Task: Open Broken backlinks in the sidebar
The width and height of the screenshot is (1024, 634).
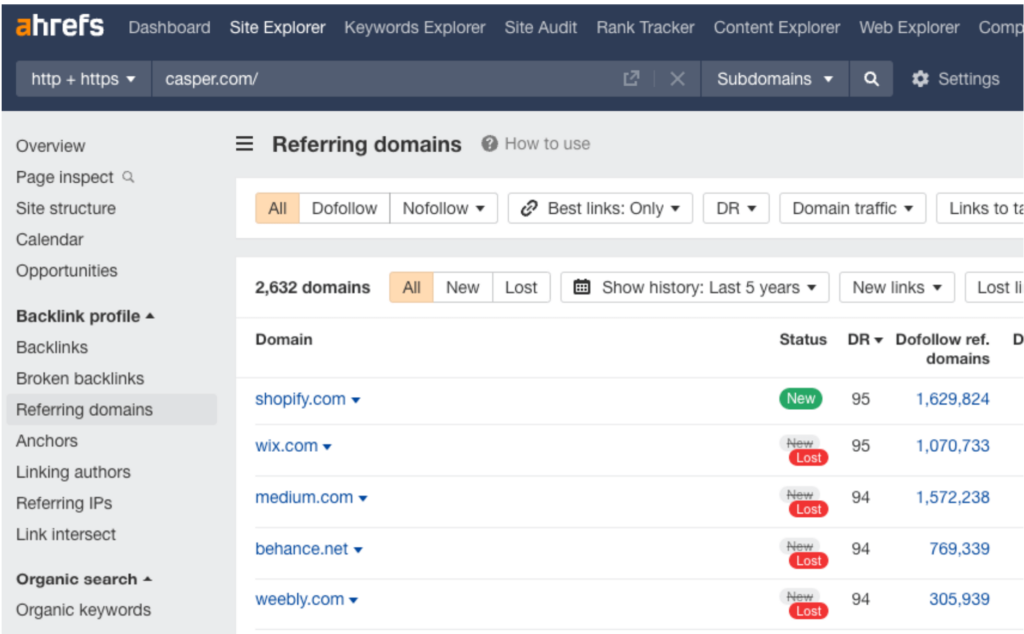Action: click(x=80, y=378)
